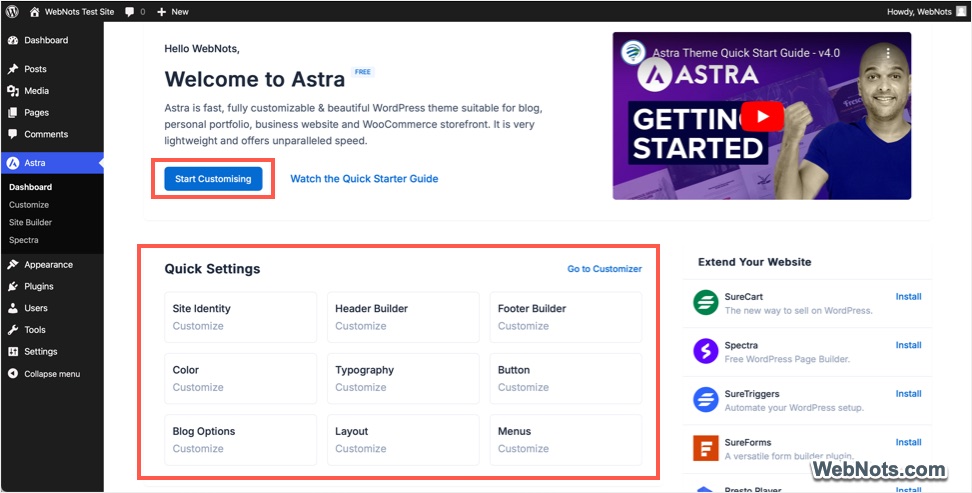Open the Color Customize card
Viewport: 972px width, 493px height.
(x=241, y=378)
